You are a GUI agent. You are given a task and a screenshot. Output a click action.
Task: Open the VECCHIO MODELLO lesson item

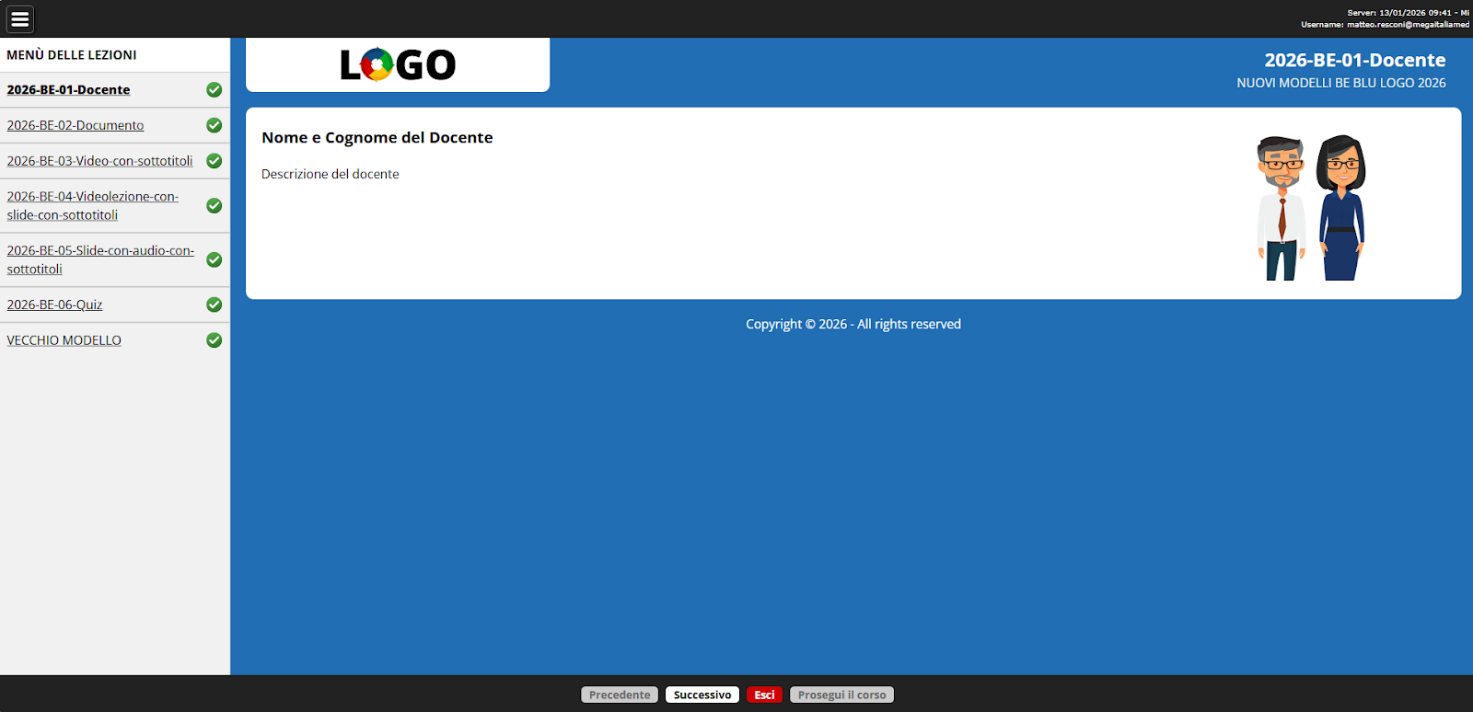(63, 340)
